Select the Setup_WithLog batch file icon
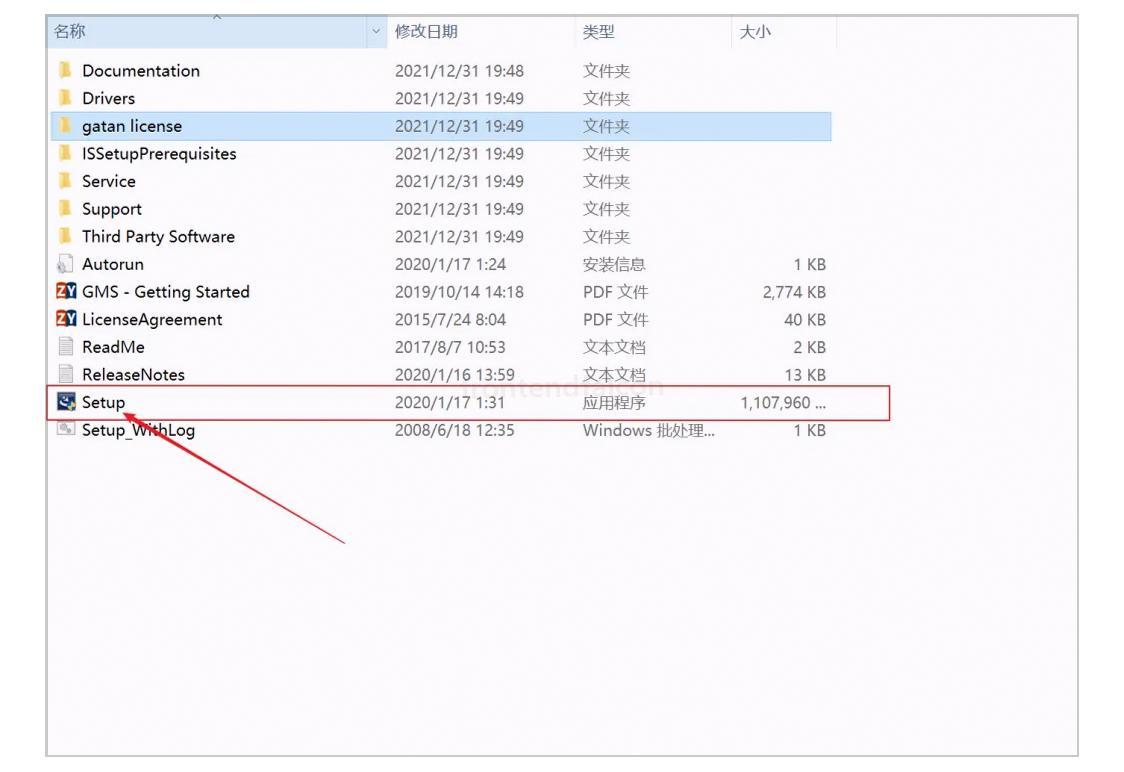This screenshot has height=772, width=1124. 66,429
